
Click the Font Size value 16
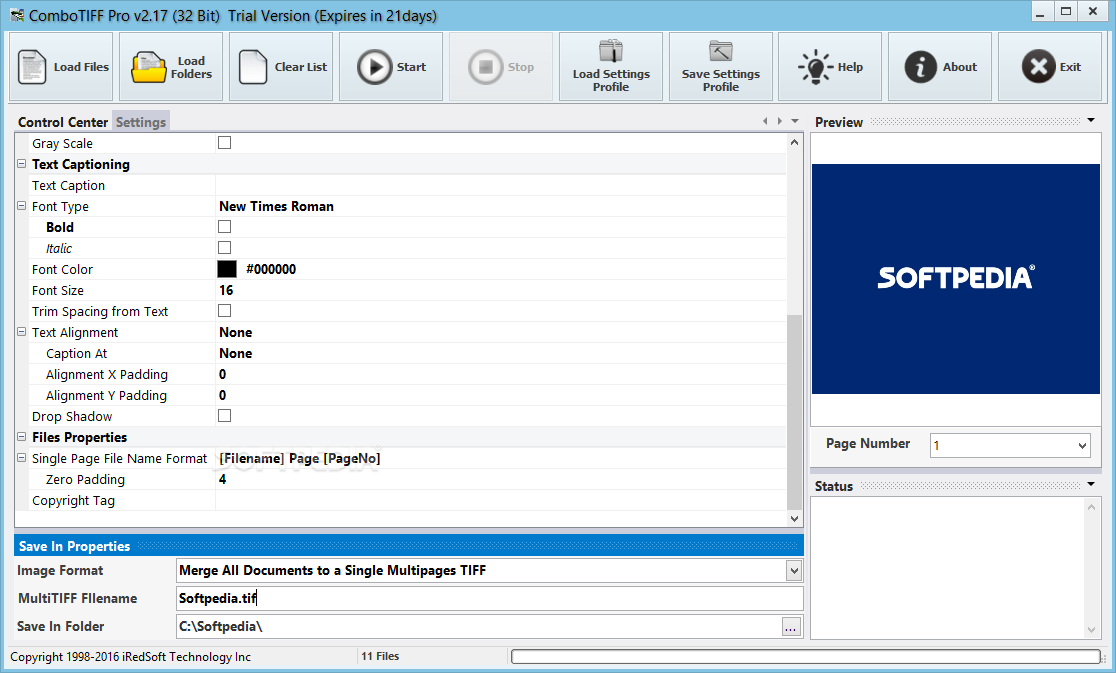pos(226,290)
